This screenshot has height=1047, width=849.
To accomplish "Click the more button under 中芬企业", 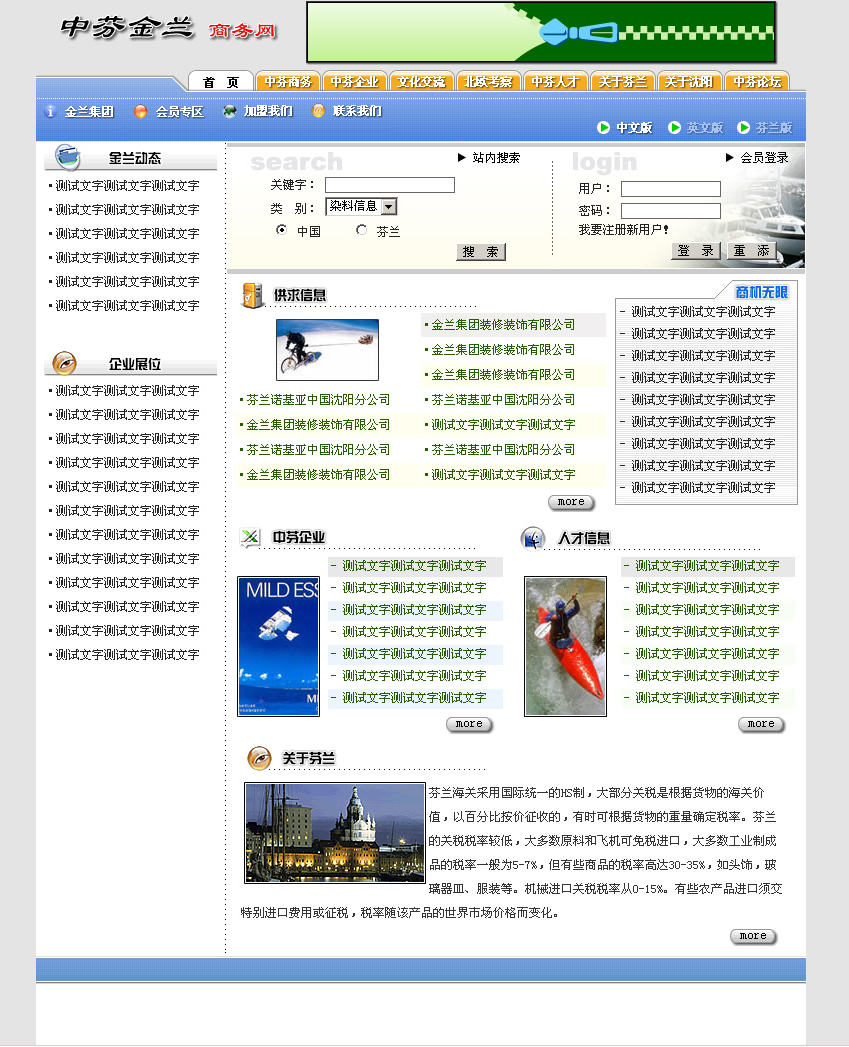I will click(x=469, y=724).
